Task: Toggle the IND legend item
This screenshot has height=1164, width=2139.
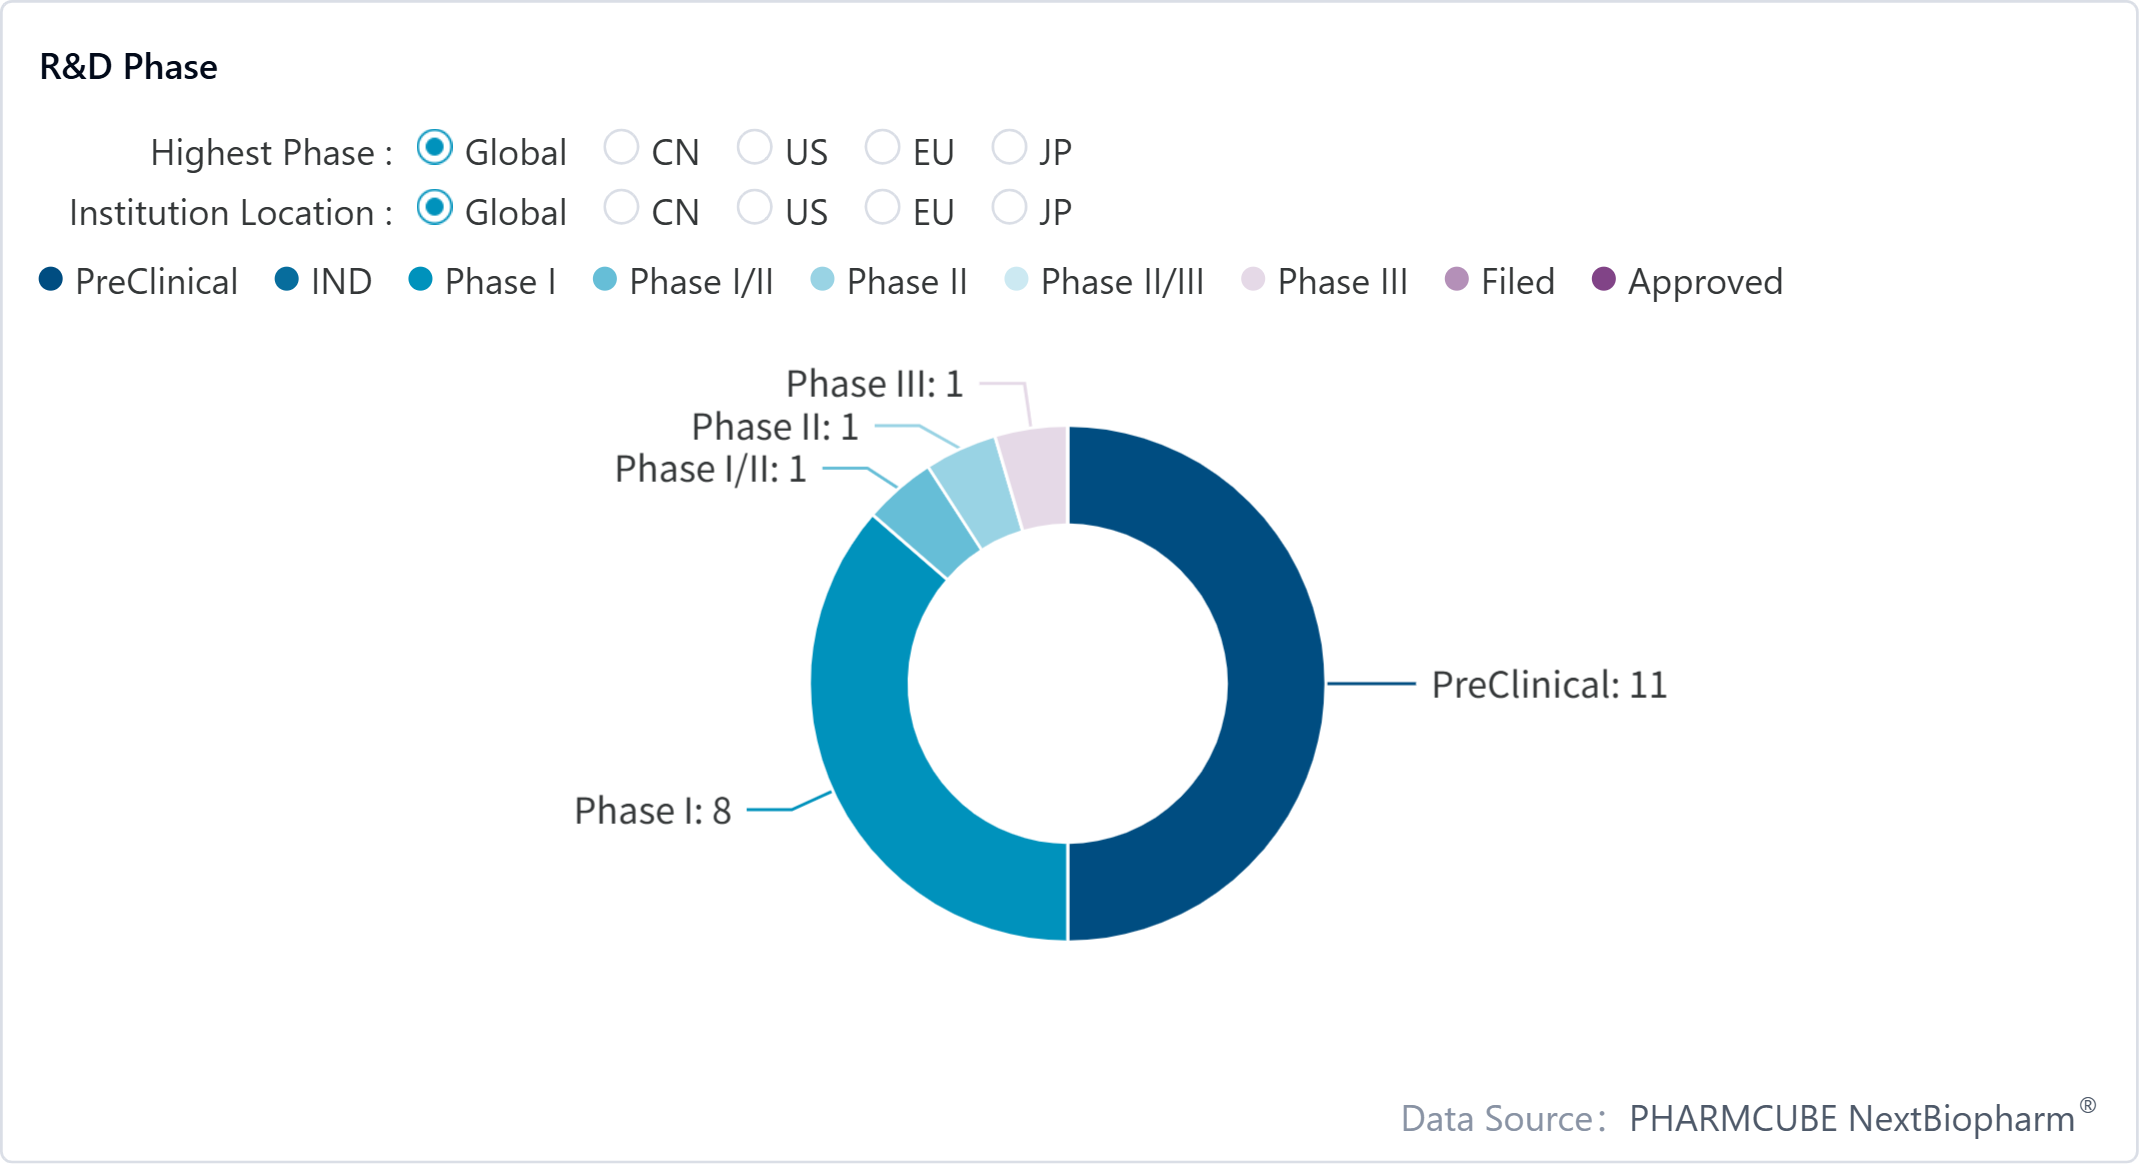Action: [x=323, y=281]
